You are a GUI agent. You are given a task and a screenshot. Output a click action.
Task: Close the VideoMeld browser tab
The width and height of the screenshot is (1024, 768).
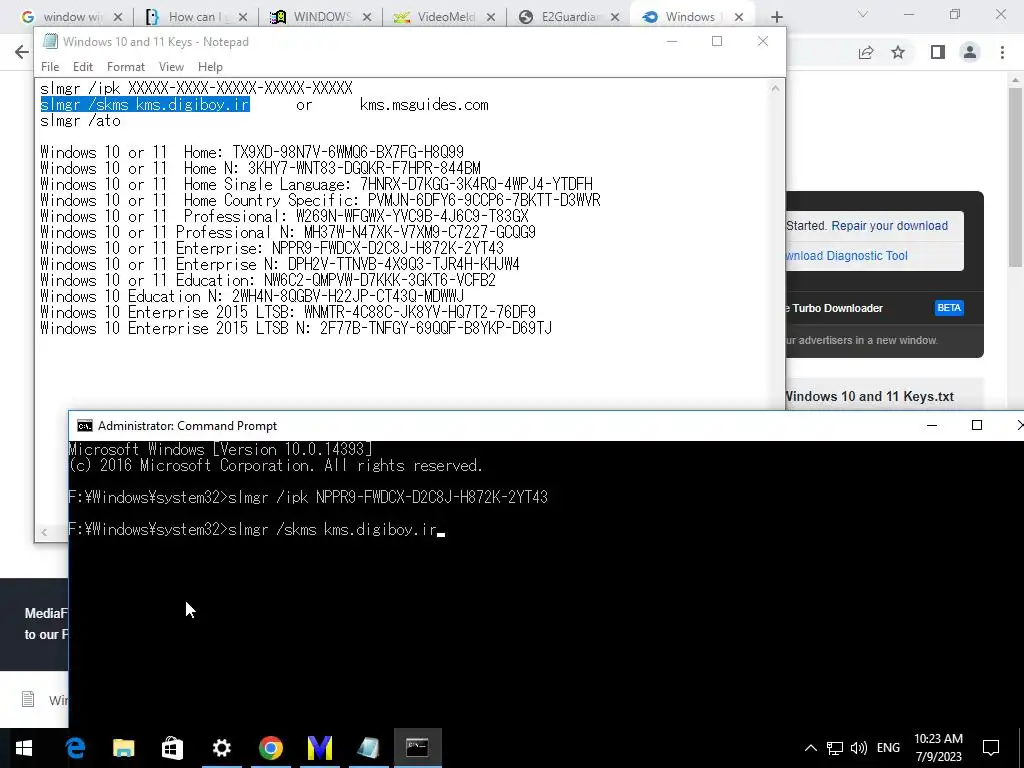(490, 17)
